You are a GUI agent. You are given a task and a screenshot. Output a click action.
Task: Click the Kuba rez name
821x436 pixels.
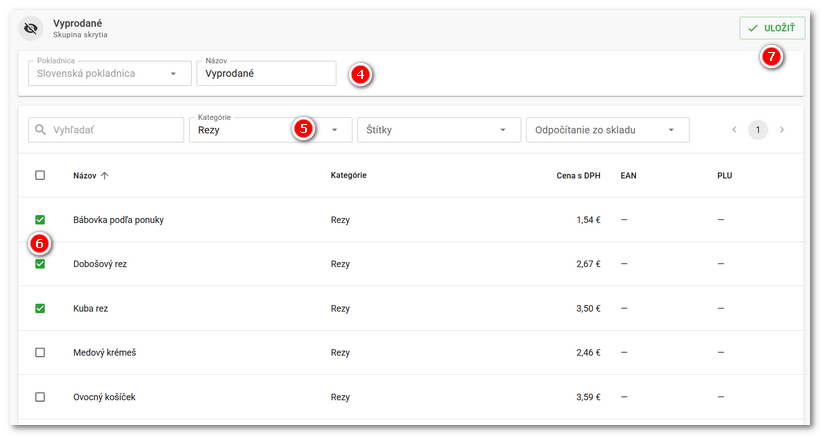point(91,308)
